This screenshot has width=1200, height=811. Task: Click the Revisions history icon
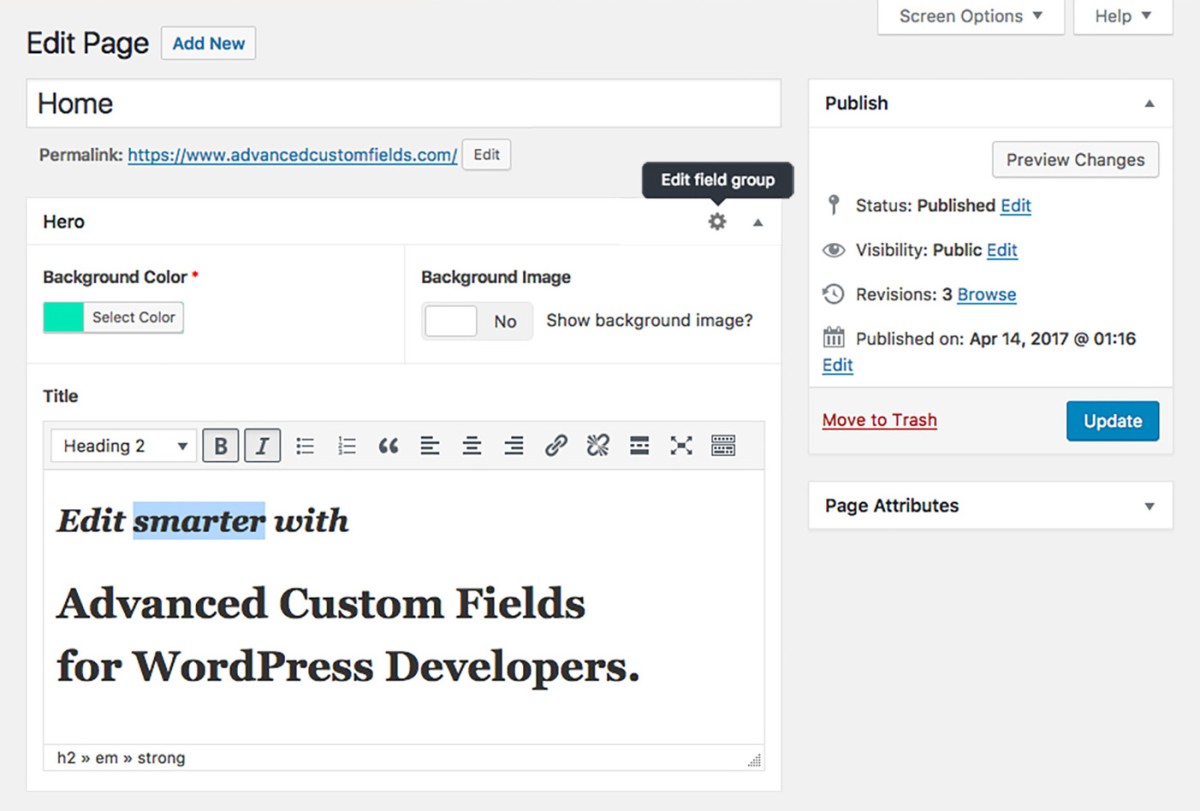pos(833,294)
